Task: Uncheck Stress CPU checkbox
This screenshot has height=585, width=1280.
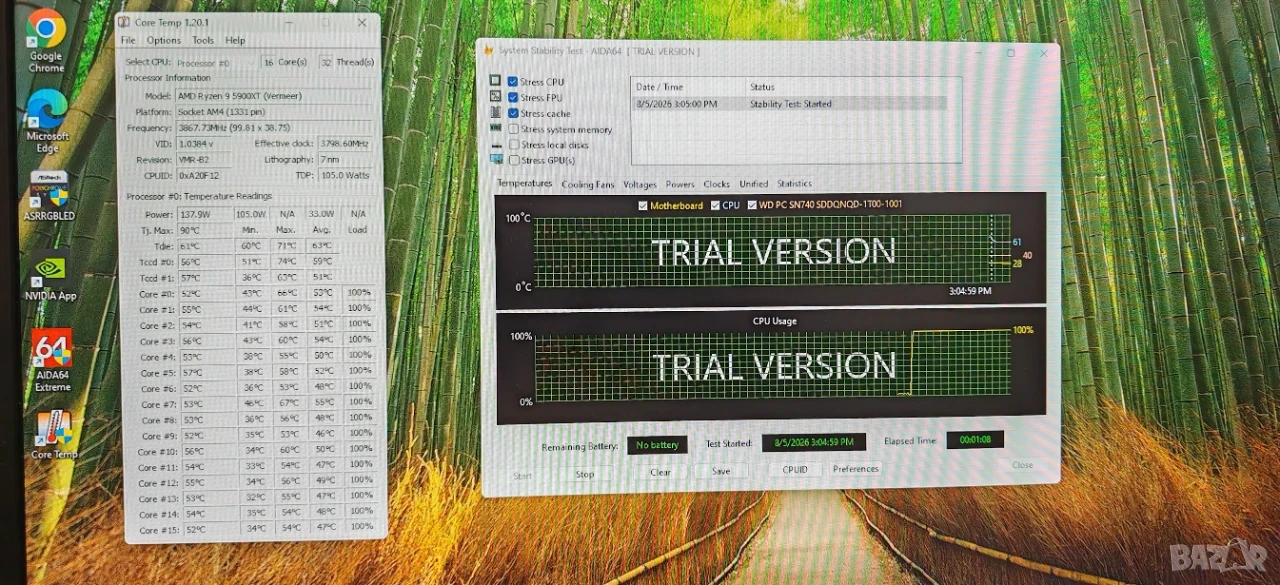Action: point(513,82)
